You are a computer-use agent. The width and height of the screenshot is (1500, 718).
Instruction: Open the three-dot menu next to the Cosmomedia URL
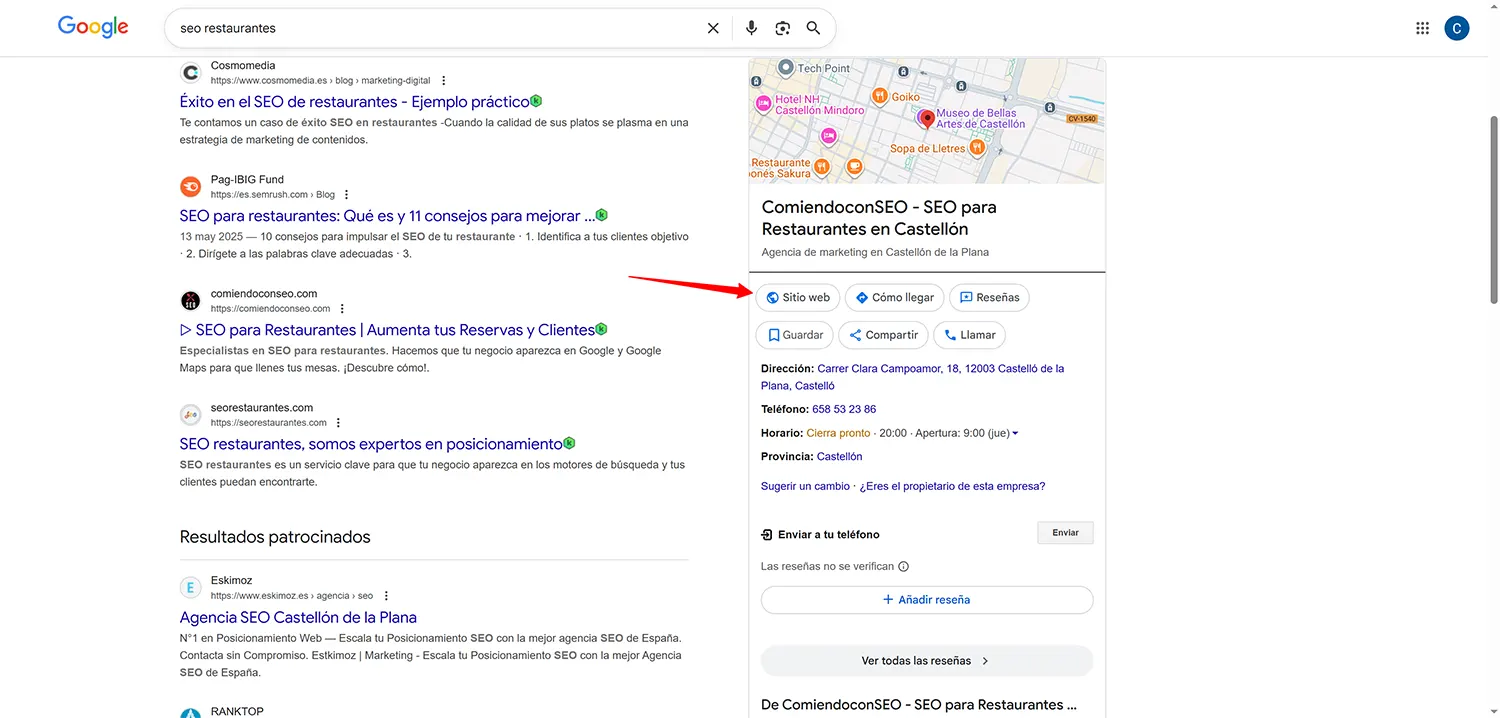[x=444, y=81]
